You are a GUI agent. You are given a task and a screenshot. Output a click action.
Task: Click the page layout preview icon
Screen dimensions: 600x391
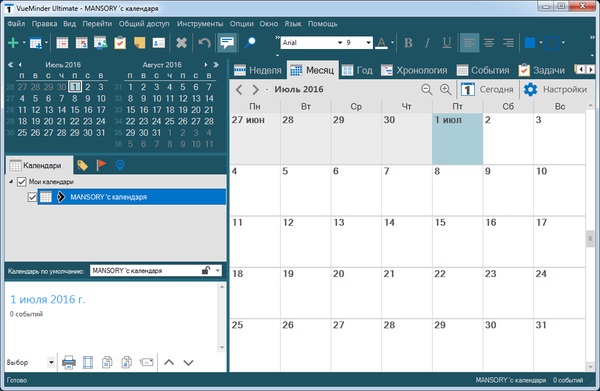point(88,362)
